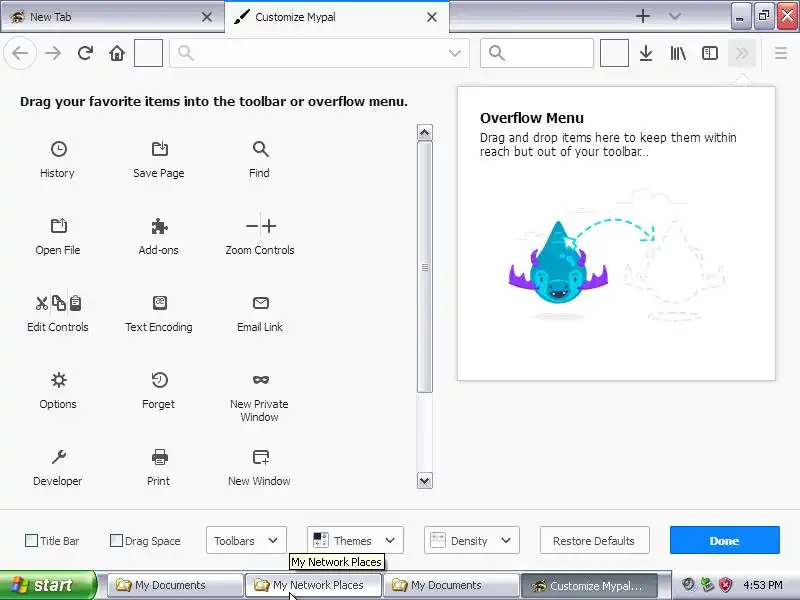Toggle the Sidebars toolbar icon
This screenshot has height=600, width=800.
[710, 53]
